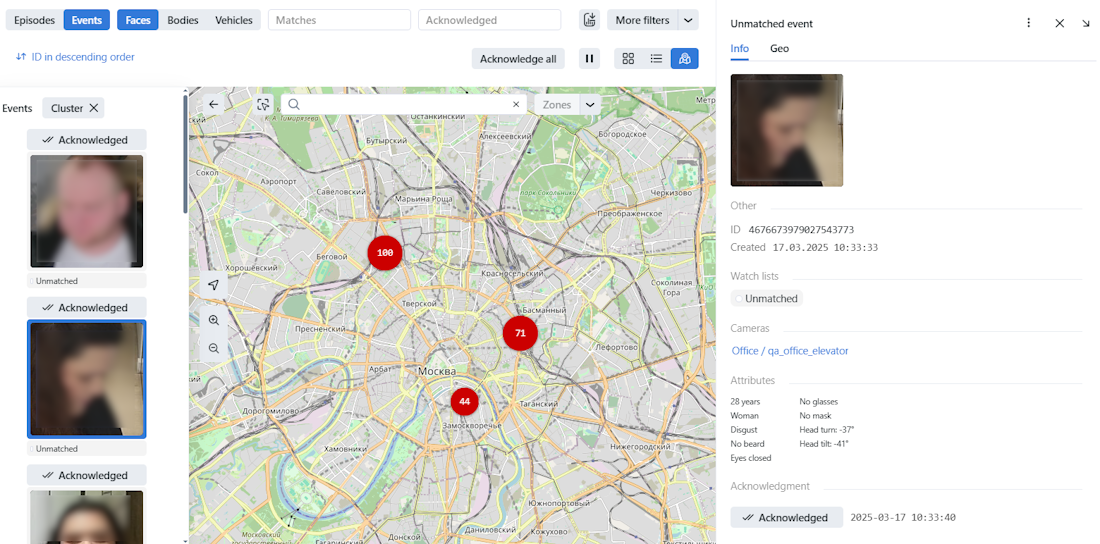Click the map back arrow button
1100x544 pixels.
tap(214, 104)
